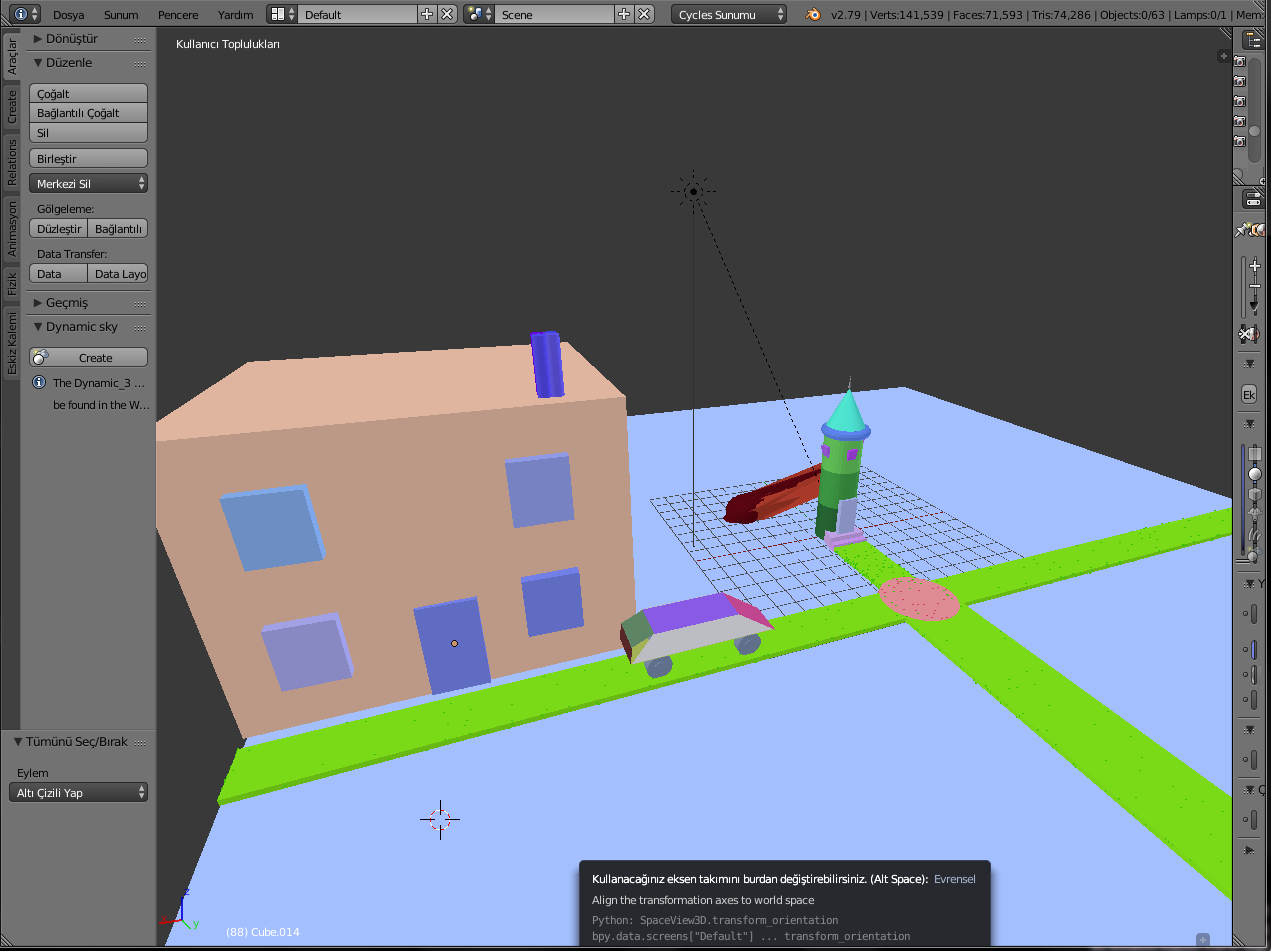The height and width of the screenshot is (951, 1271).
Task: Click the (88) Cube.014 object label
Action: [263, 932]
